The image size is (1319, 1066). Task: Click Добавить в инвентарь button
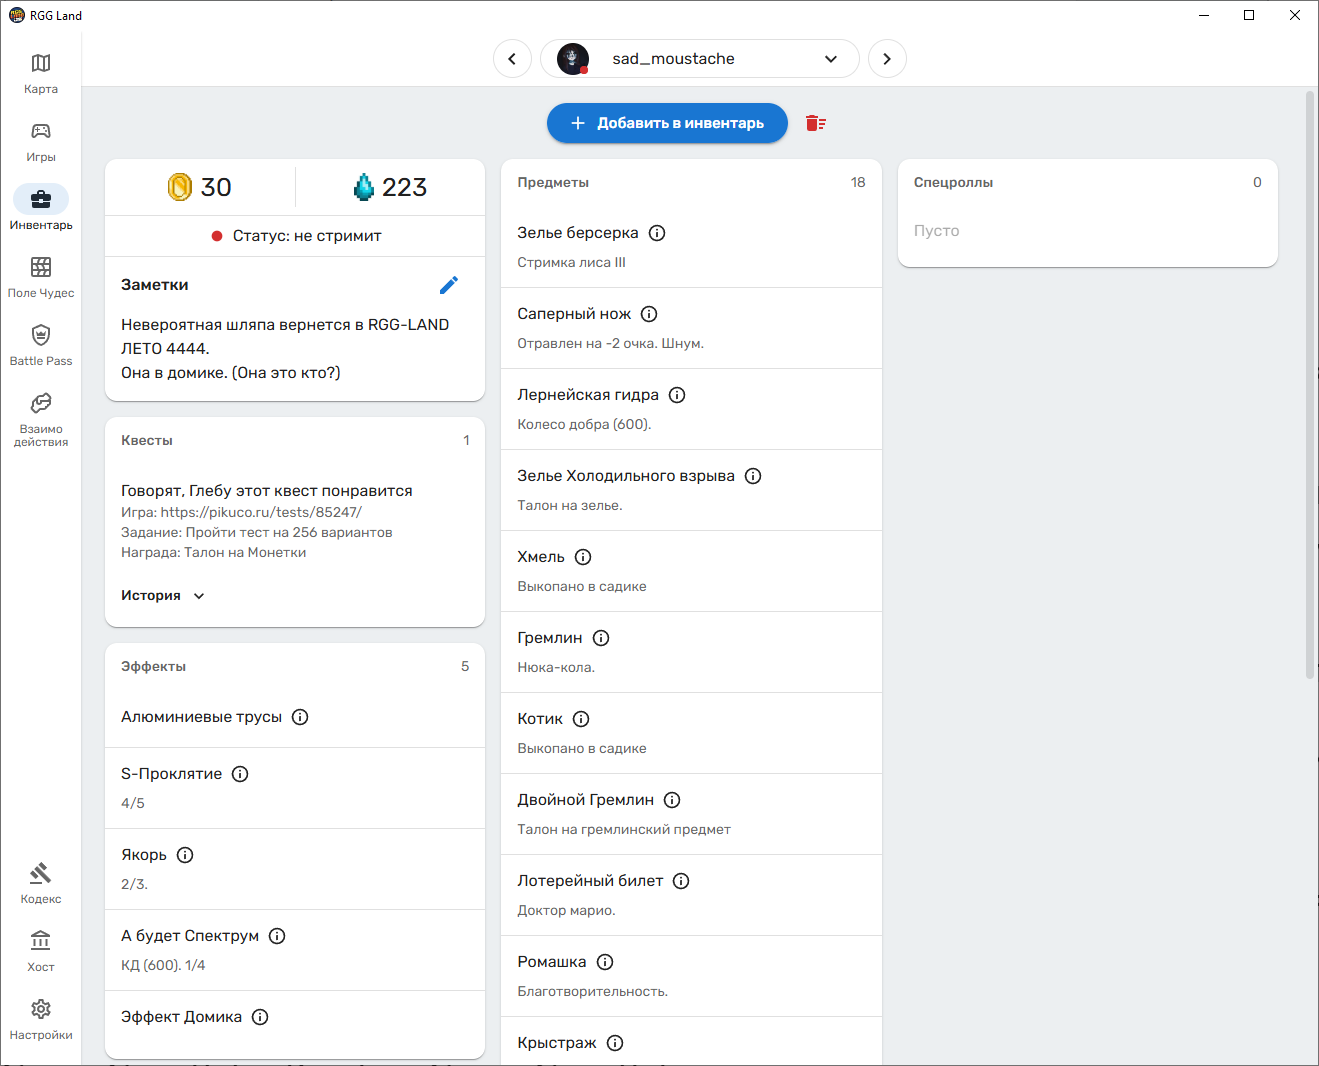pos(667,123)
